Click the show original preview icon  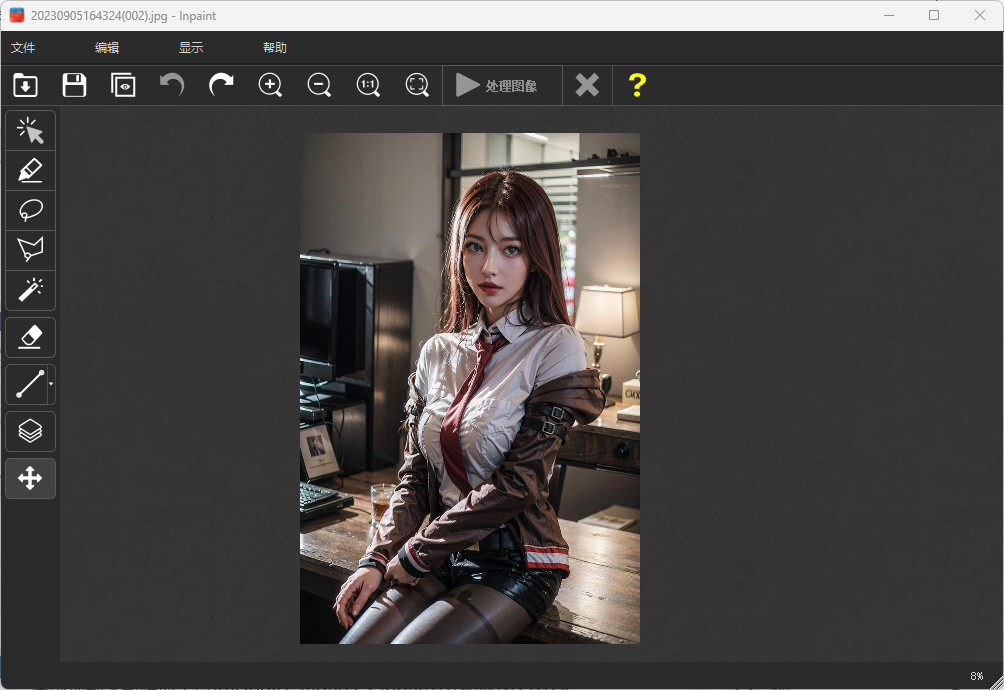click(x=123, y=85)
